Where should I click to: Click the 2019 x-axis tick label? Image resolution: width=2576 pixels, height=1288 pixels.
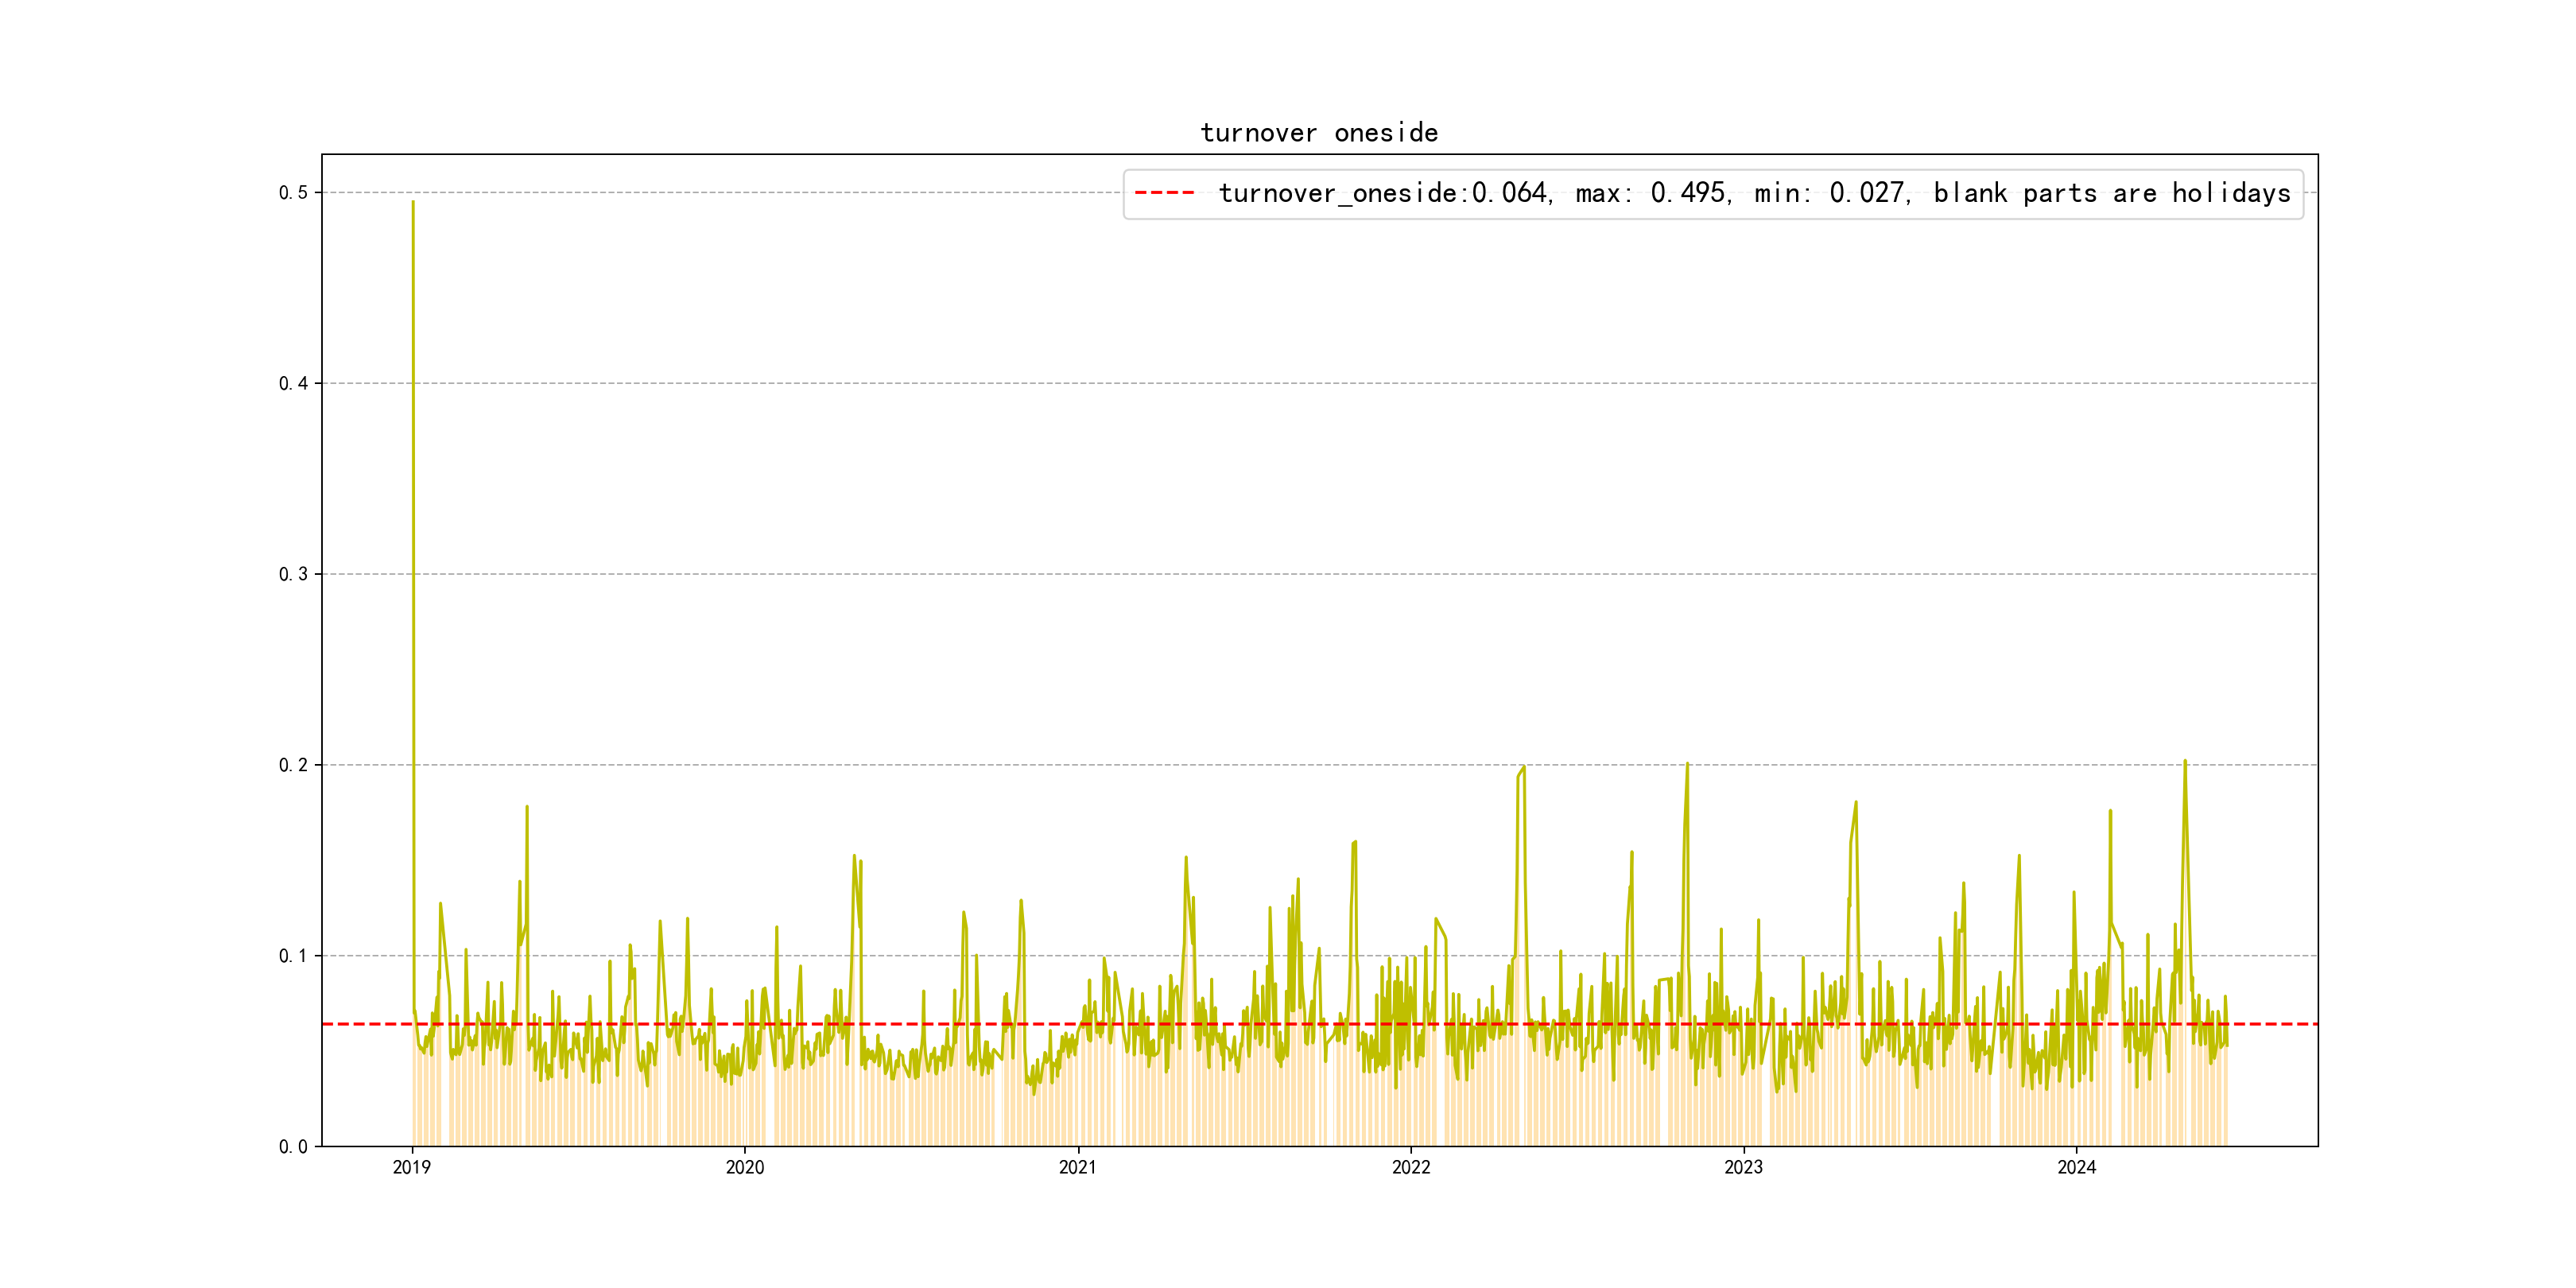(x=411, y=1167)
